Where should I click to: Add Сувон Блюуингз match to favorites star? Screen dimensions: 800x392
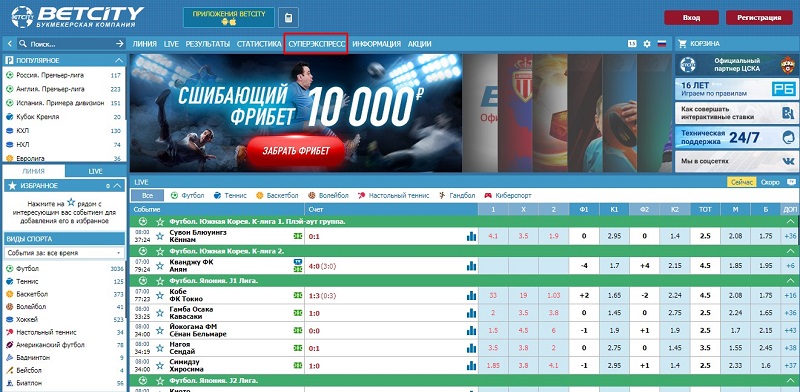click(160, 236)
